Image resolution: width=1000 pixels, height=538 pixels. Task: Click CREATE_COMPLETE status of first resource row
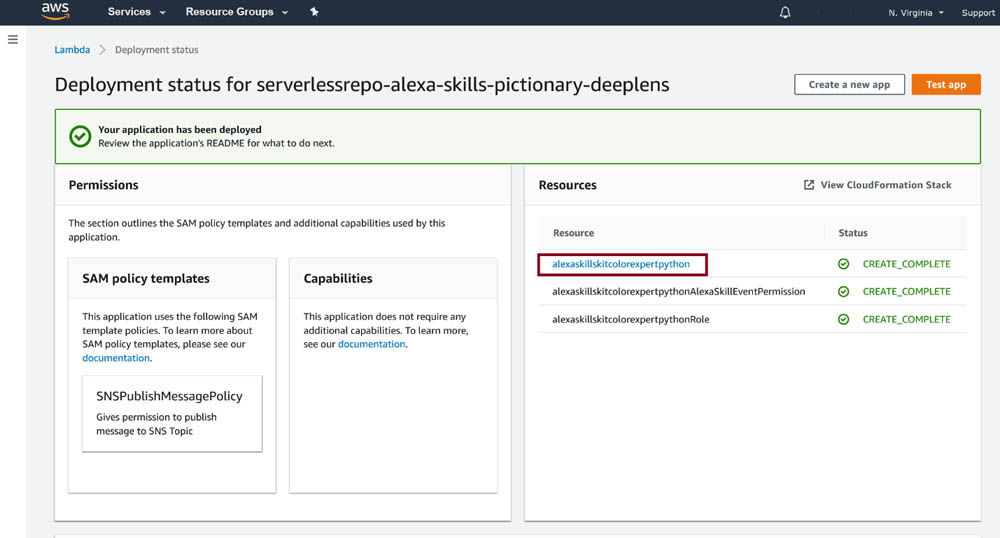pos(906,264)
